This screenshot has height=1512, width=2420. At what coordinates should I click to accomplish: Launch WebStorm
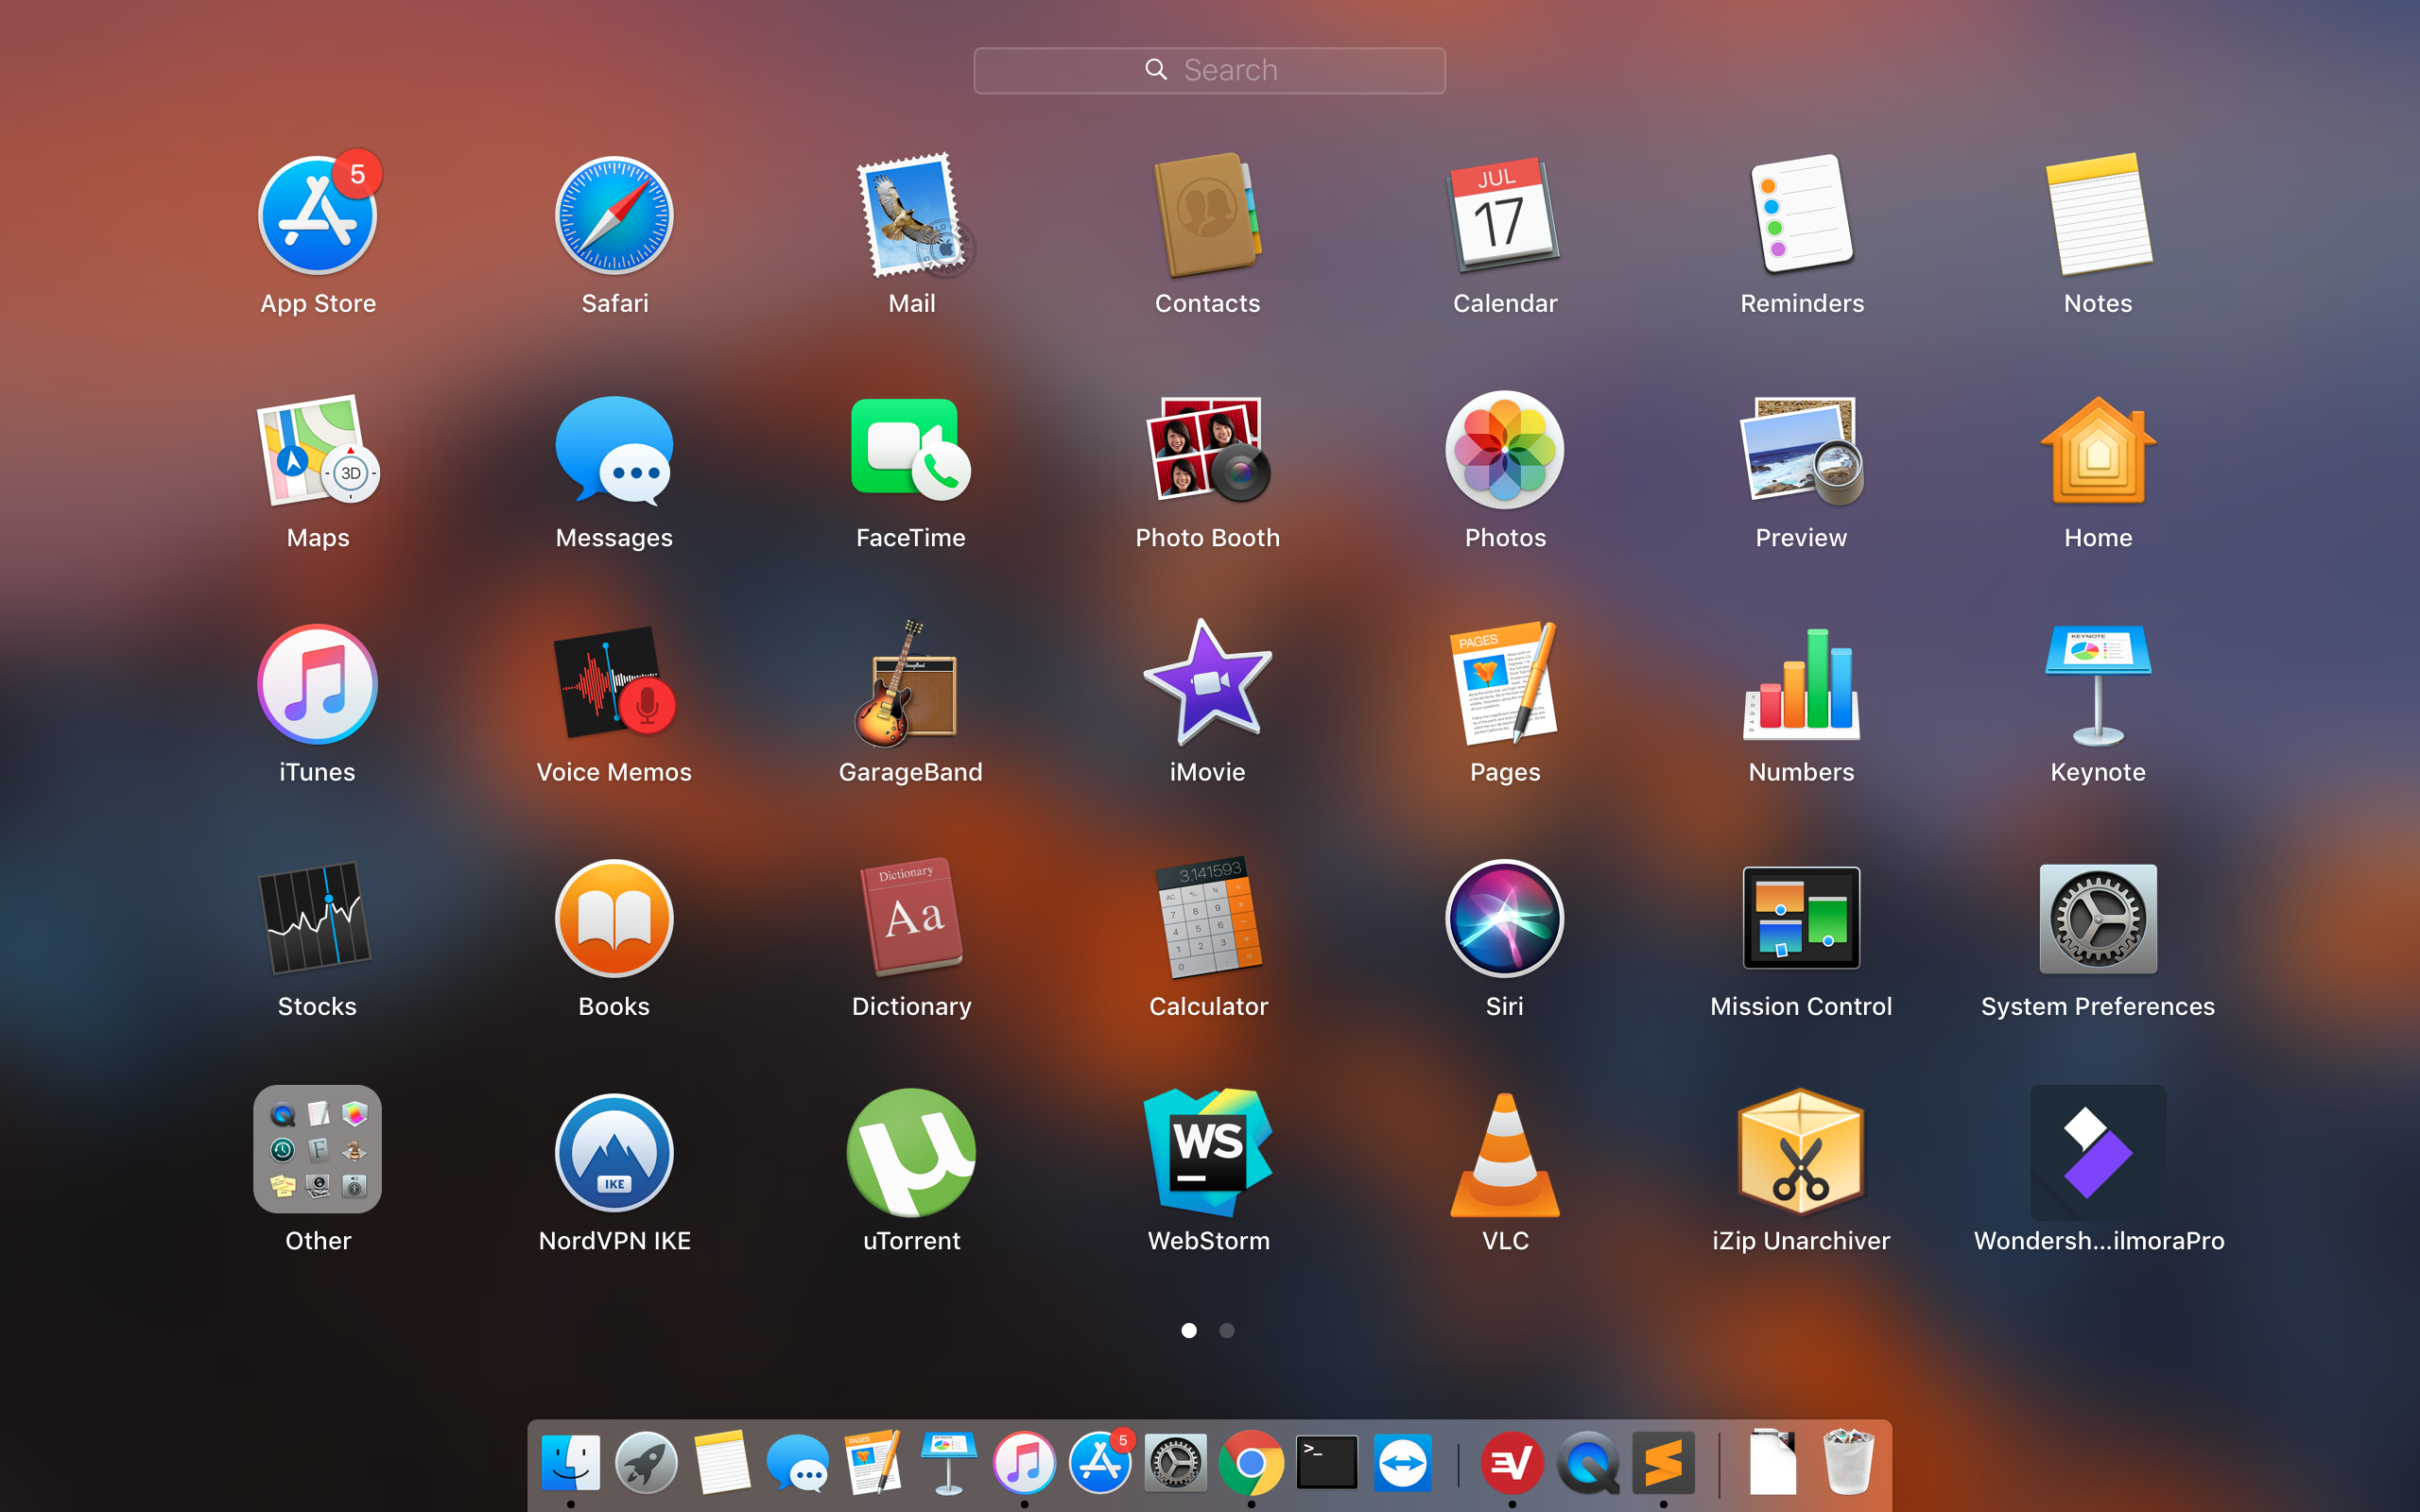coord(1208,1153)
